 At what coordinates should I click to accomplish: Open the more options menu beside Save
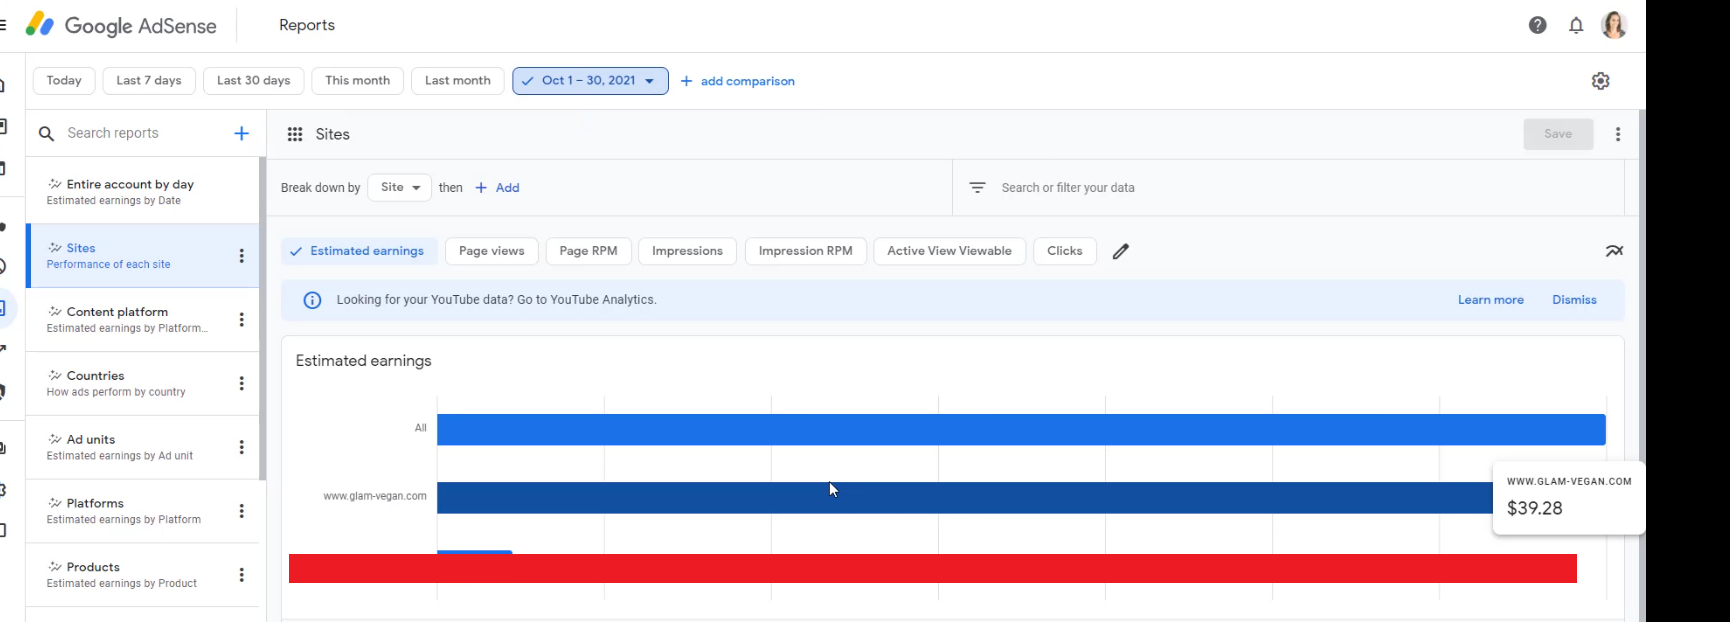tap(1618, 134)
